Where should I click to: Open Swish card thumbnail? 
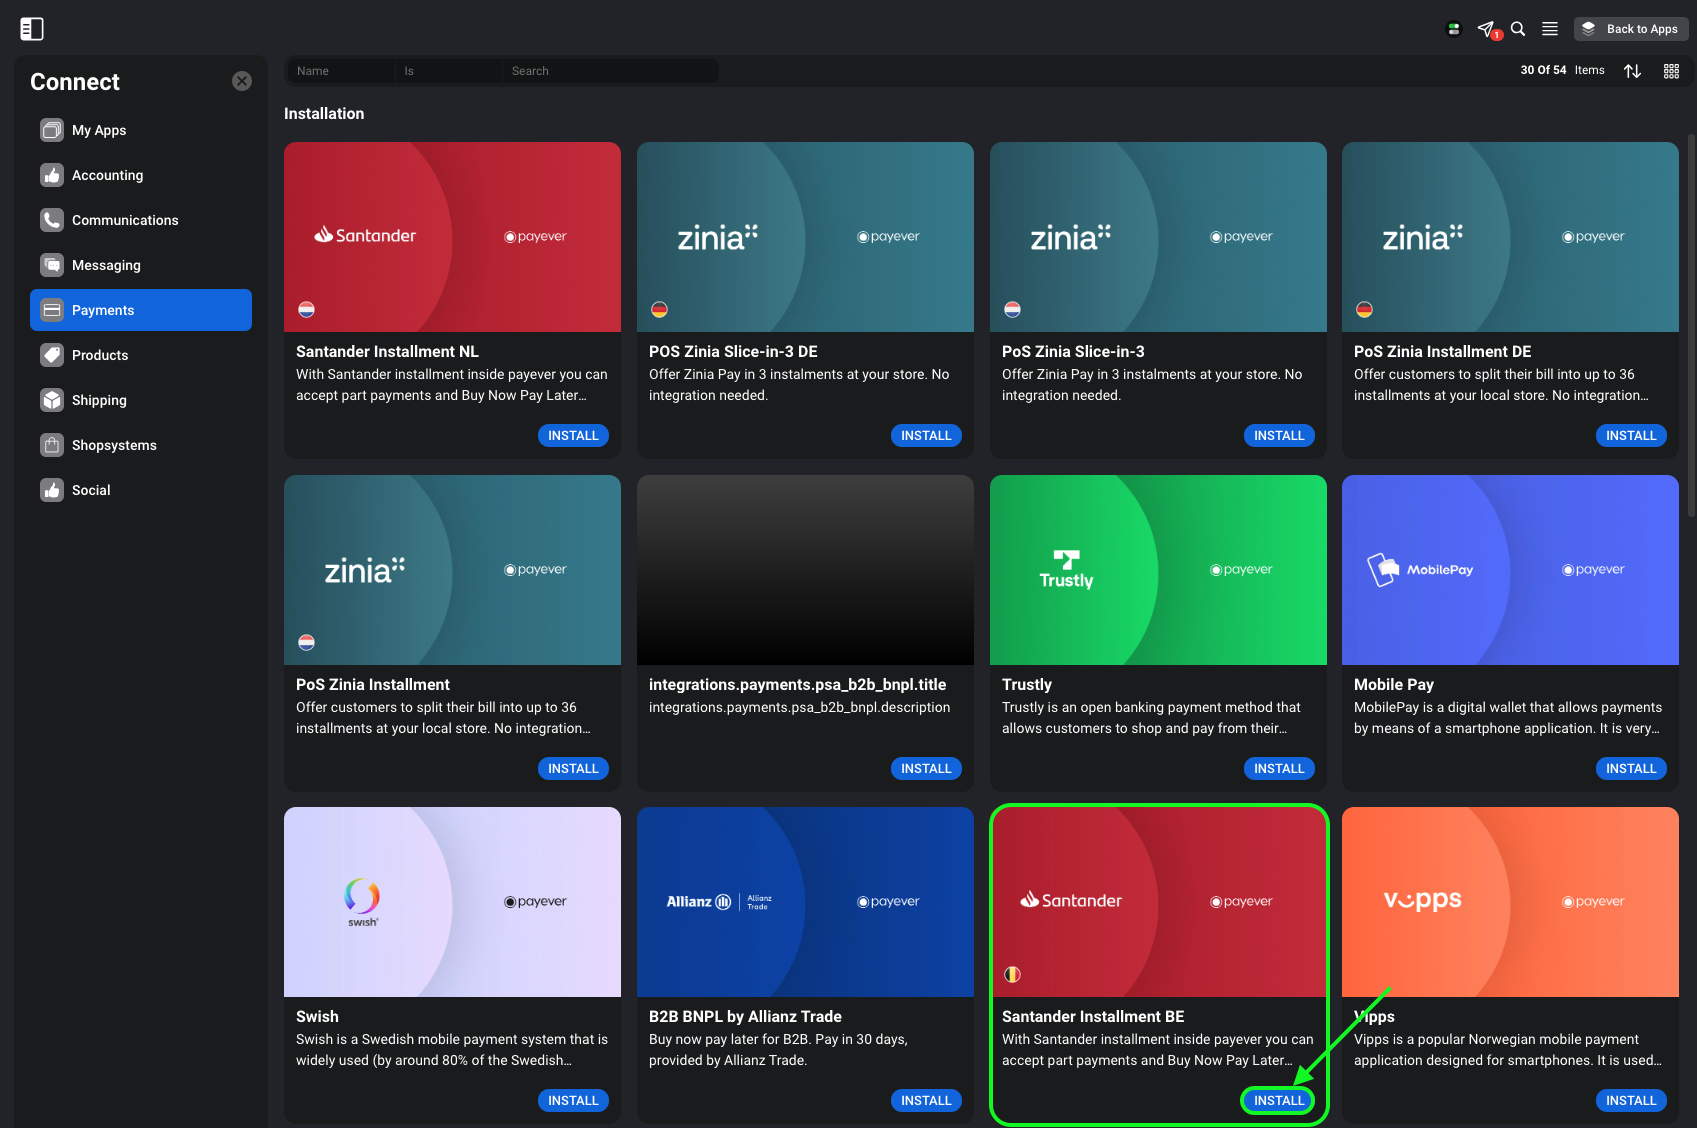pos(452,902)
